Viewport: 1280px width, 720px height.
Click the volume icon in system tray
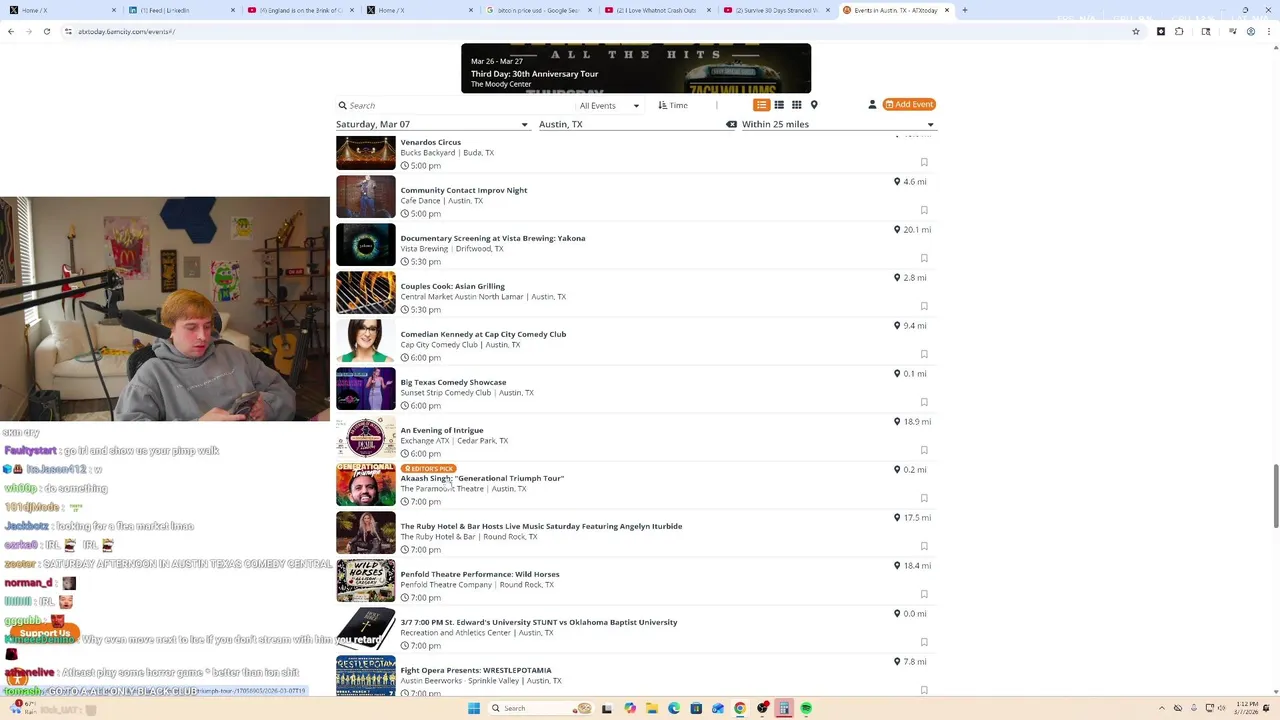click(x=1222, y=708)
